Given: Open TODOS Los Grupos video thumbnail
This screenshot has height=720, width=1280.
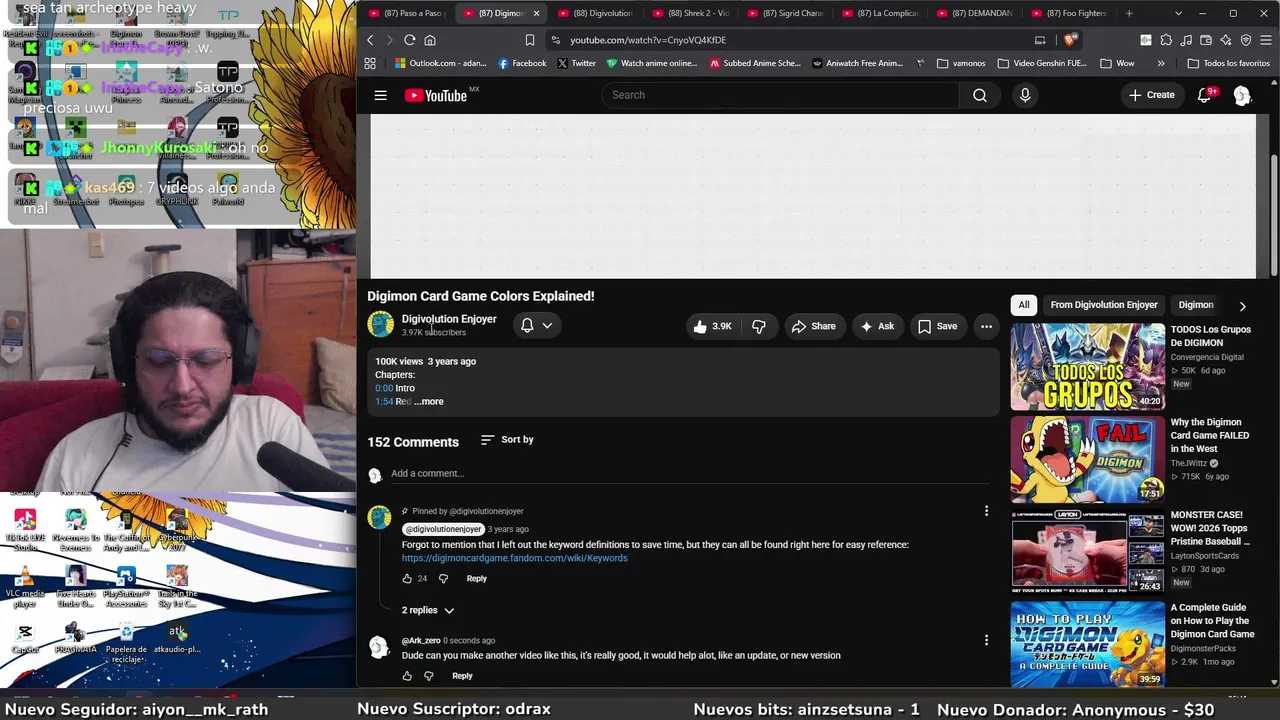Looking at the screenshot, I should 1088,367.
